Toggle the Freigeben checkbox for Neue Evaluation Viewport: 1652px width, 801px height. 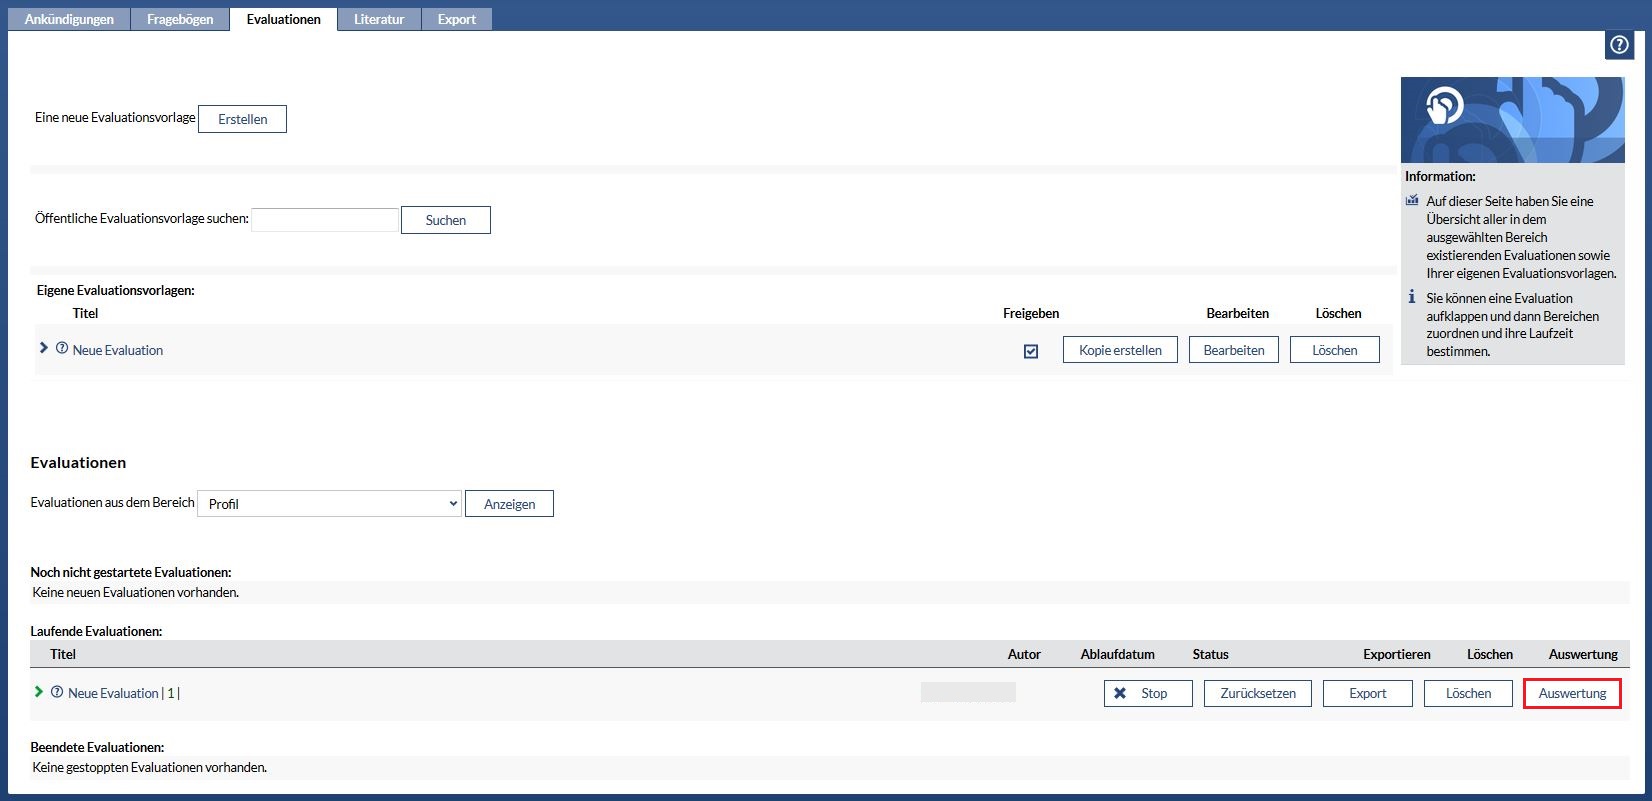click(1031, 351)
